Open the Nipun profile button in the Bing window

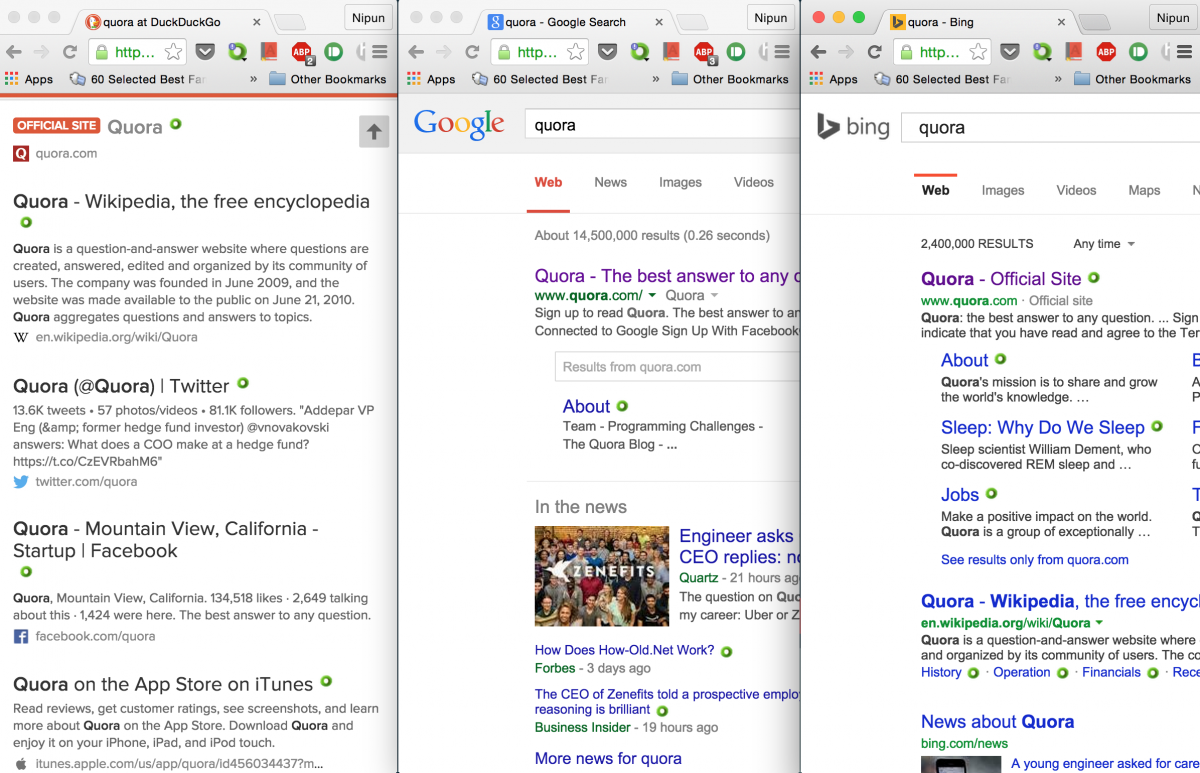pyautogui.click(x=1173, y=17)
